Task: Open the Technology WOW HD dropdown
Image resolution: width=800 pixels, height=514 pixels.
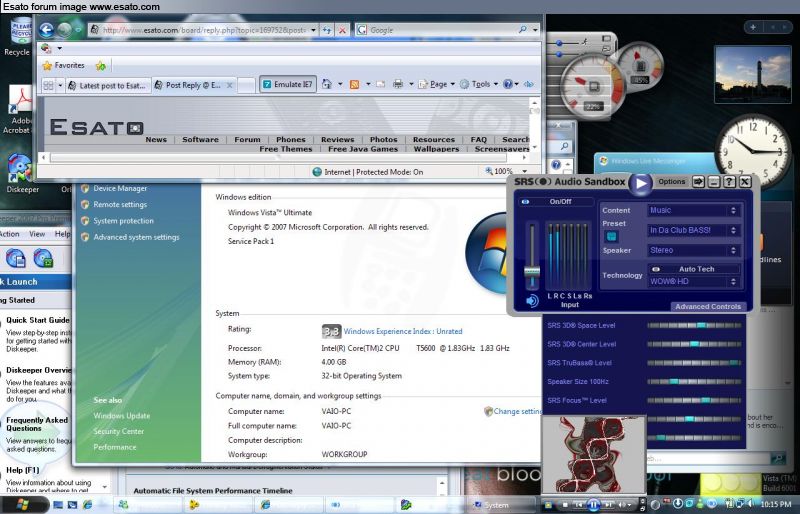Action: point(693,281)
